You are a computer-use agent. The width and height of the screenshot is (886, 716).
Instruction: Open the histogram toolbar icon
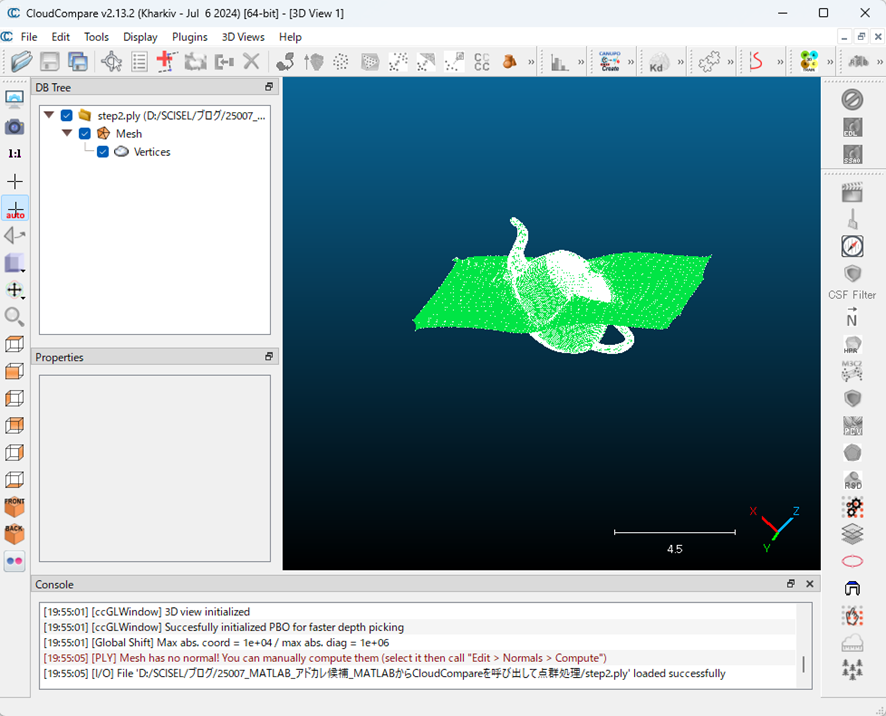click(x=559, y=62)
